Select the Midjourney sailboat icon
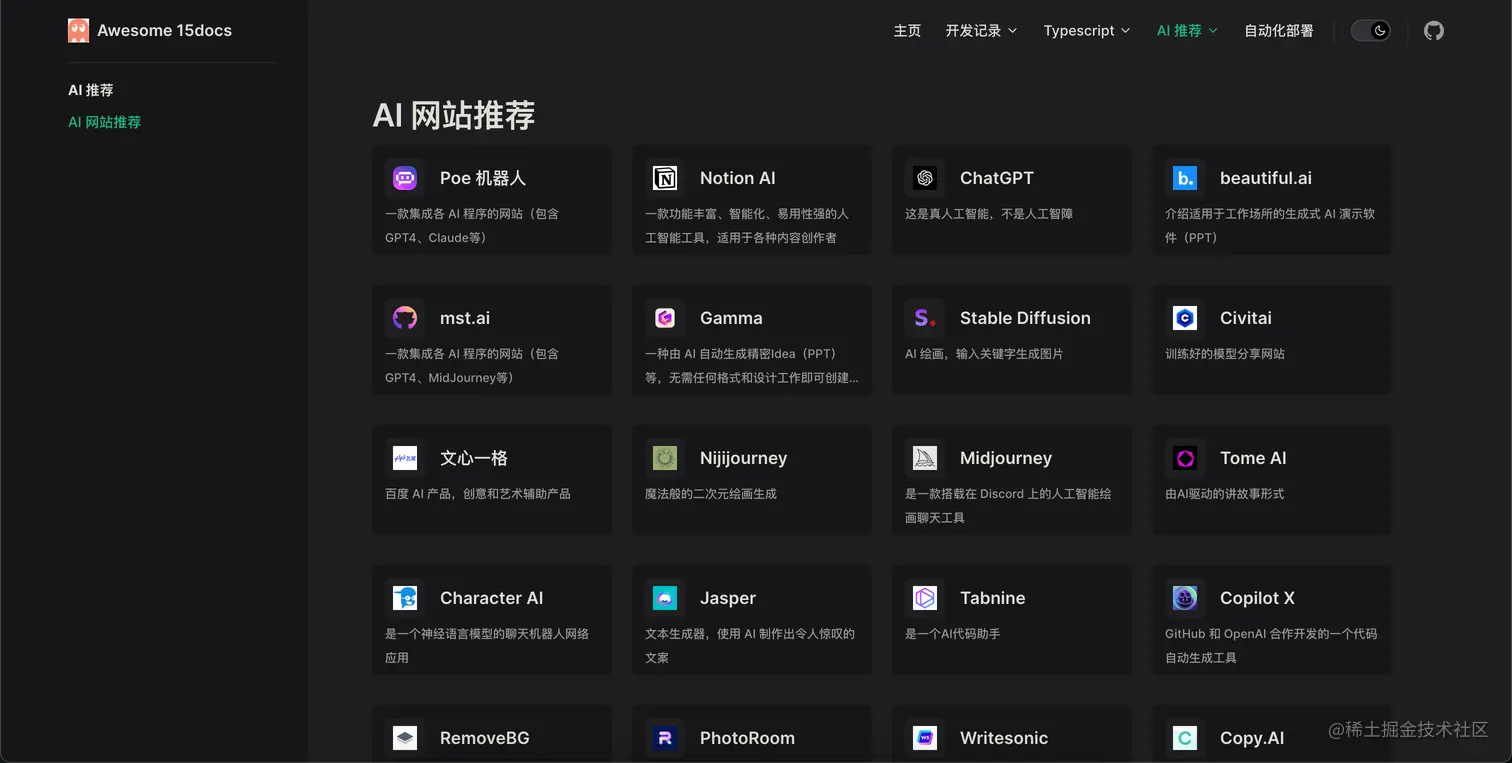The width and height of the screenshot is (1512, 763). click(924, 457)
